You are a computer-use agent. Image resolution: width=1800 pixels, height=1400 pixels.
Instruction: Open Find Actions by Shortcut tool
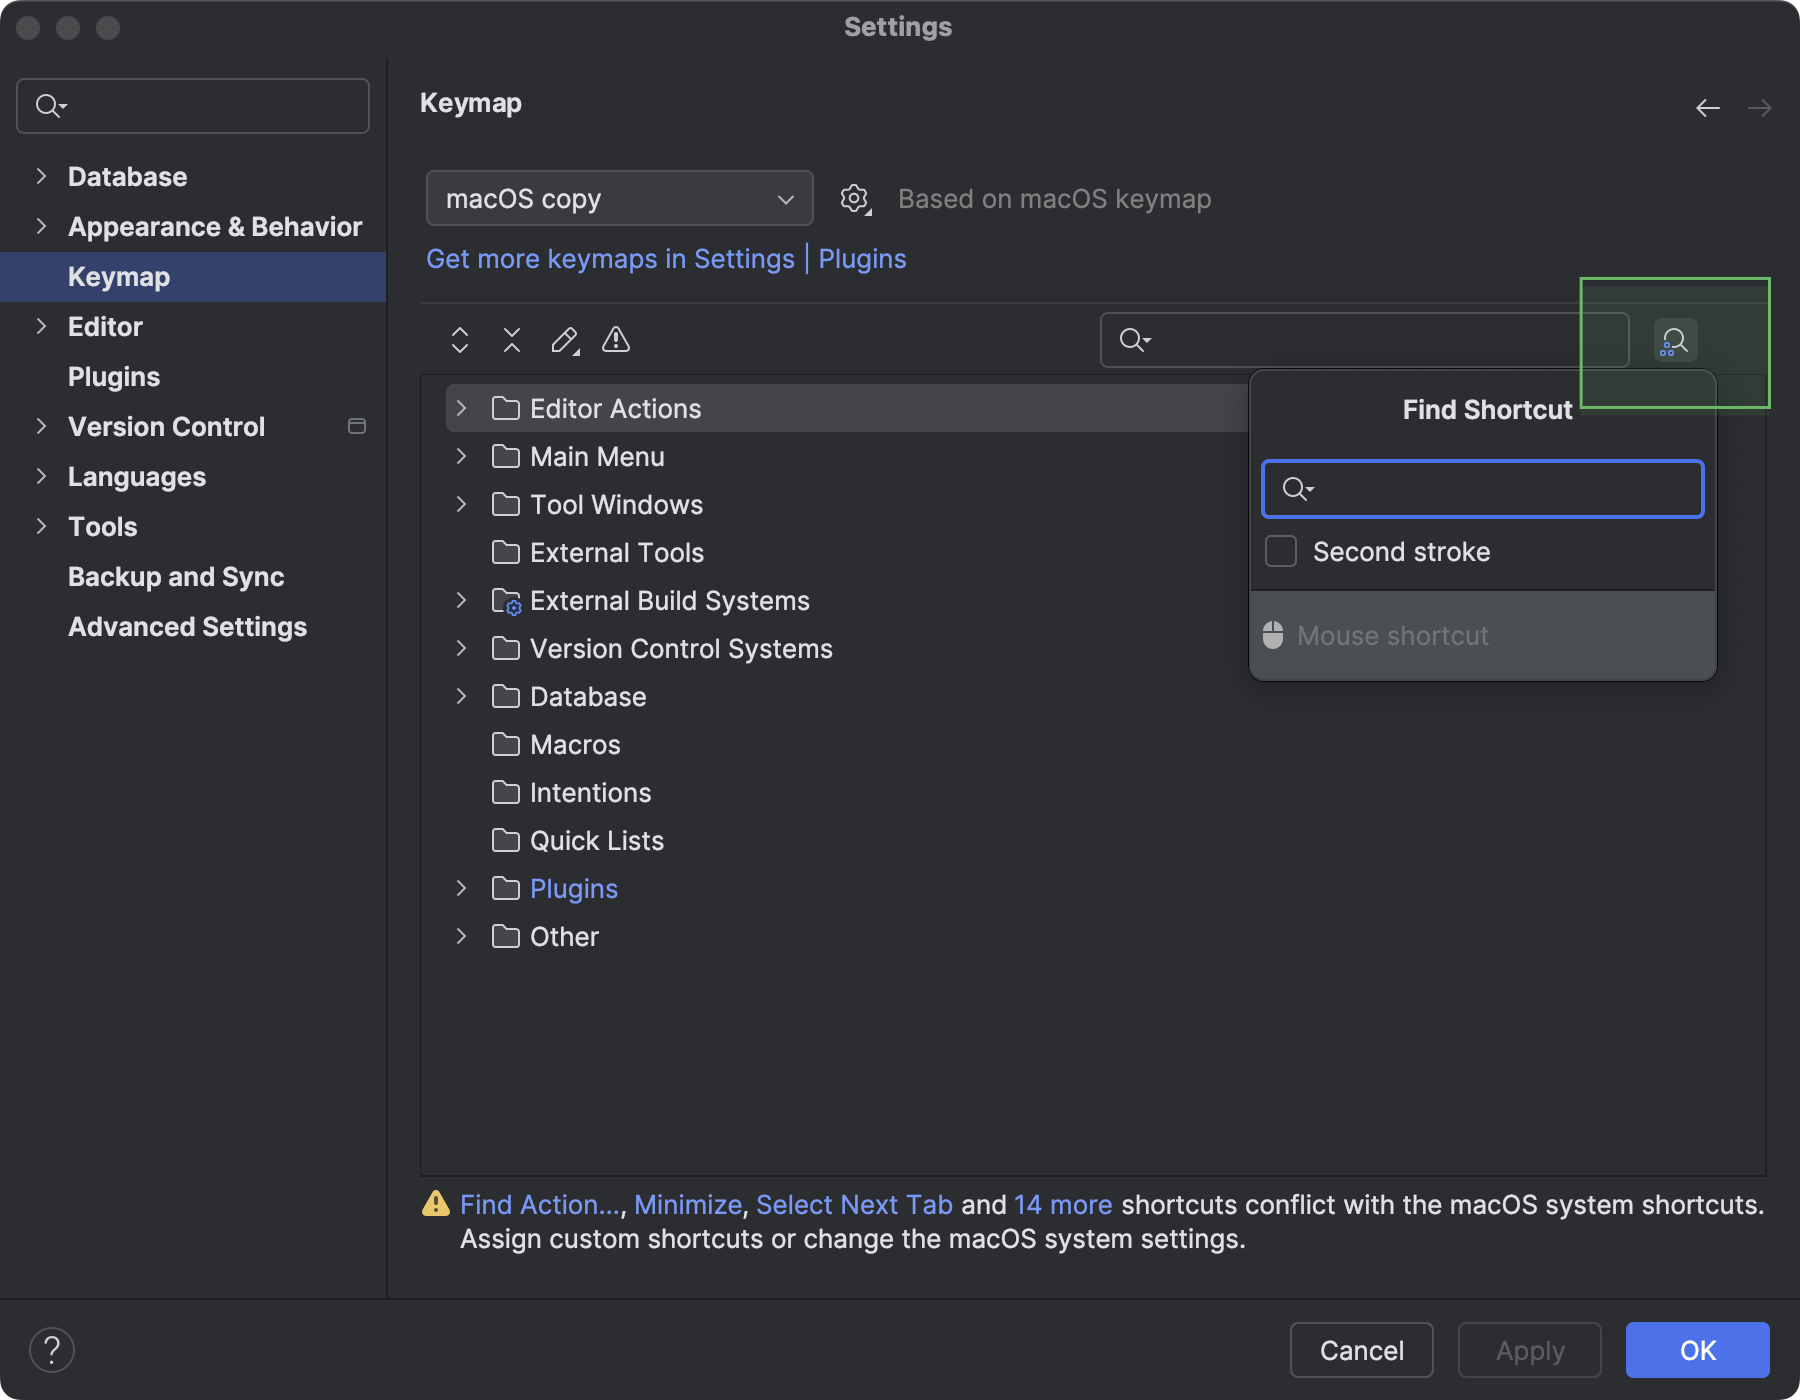tap(1674, 340)
